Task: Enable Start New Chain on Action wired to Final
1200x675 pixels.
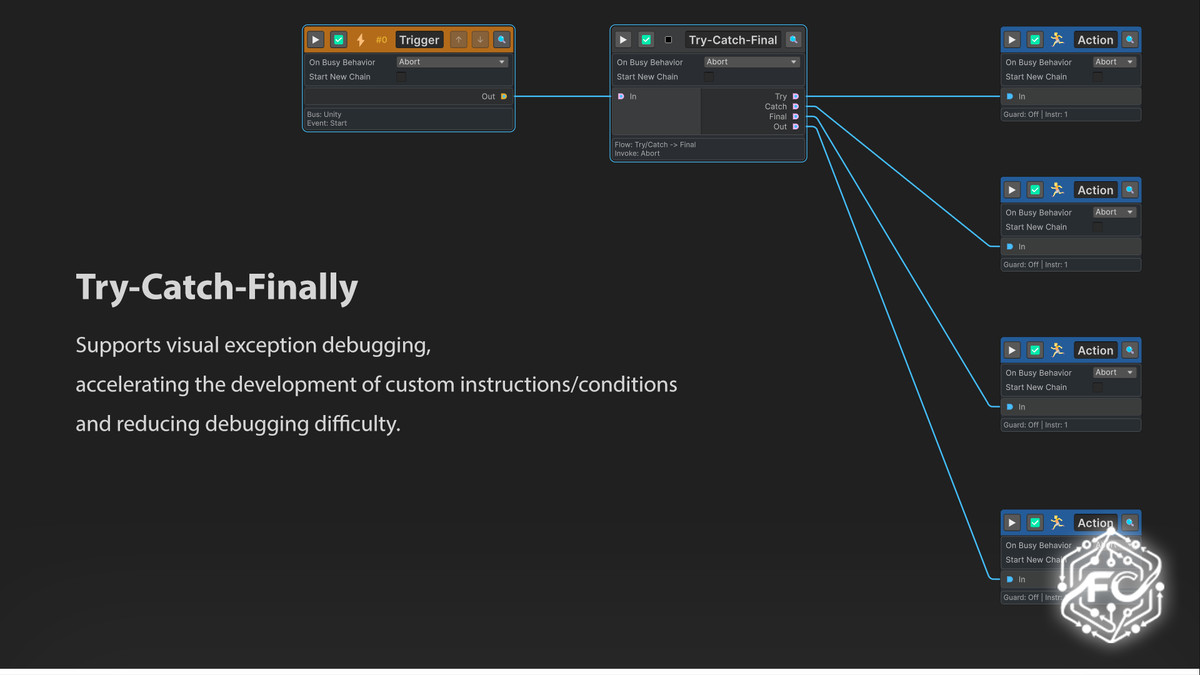Action: (1098, 386)
